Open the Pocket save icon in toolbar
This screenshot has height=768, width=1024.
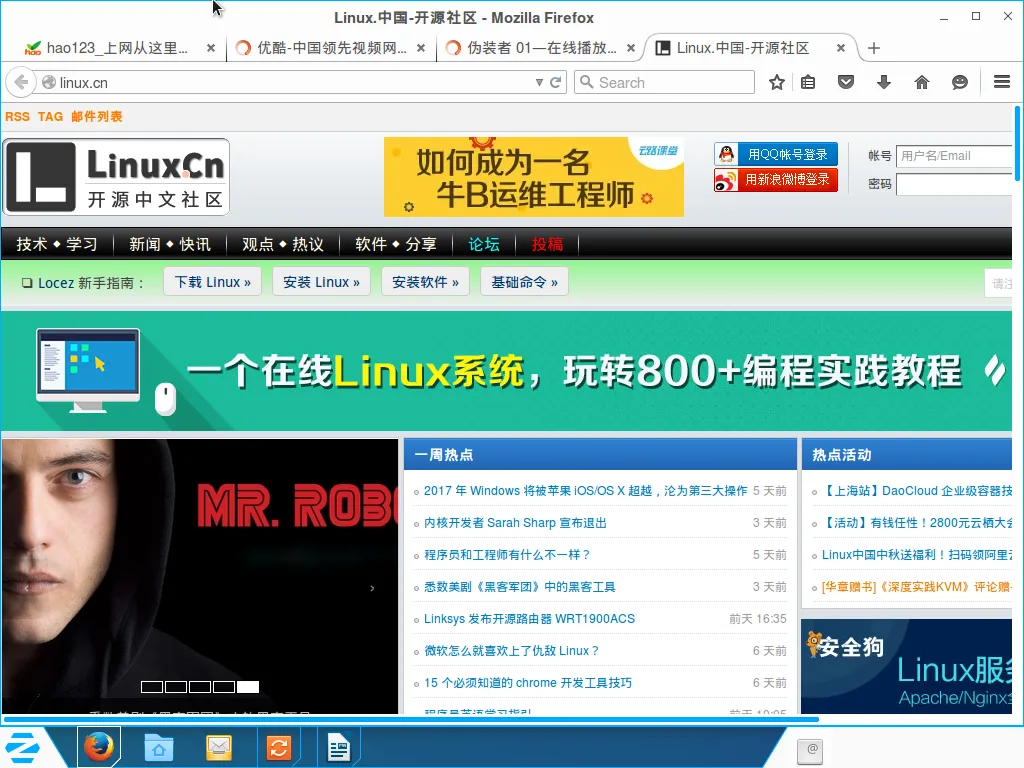[846, 83]
